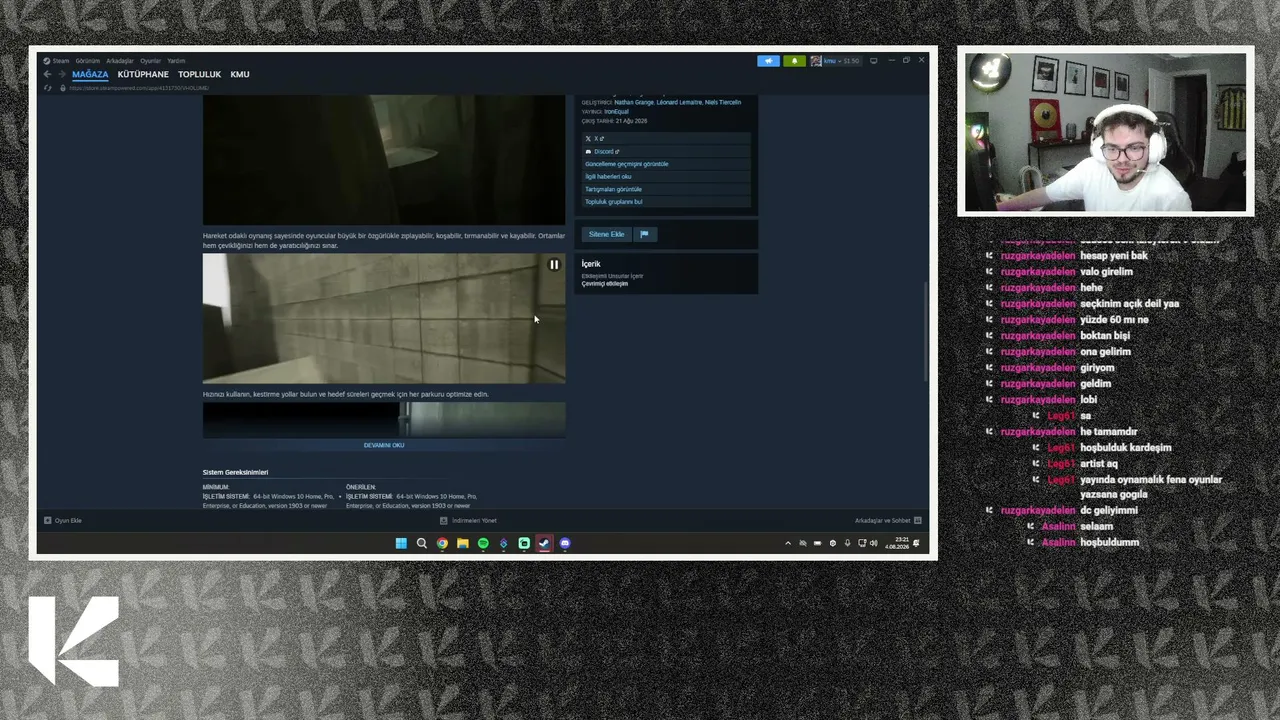Image resolution: width=1280 pixels, height=720 pixels.
Task: Click the microphone icon in the system tray
Action: (848, 543)
